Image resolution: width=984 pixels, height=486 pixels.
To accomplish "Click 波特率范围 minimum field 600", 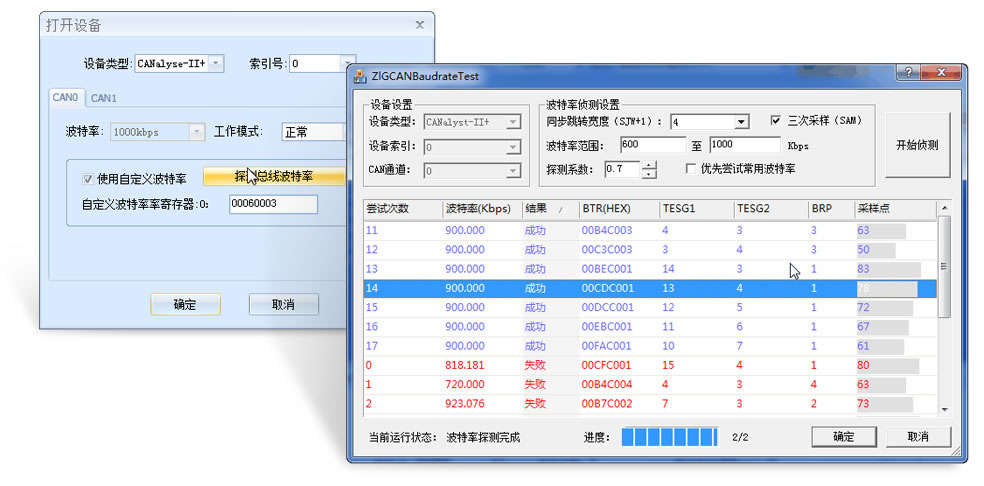I will coord(653,144).
